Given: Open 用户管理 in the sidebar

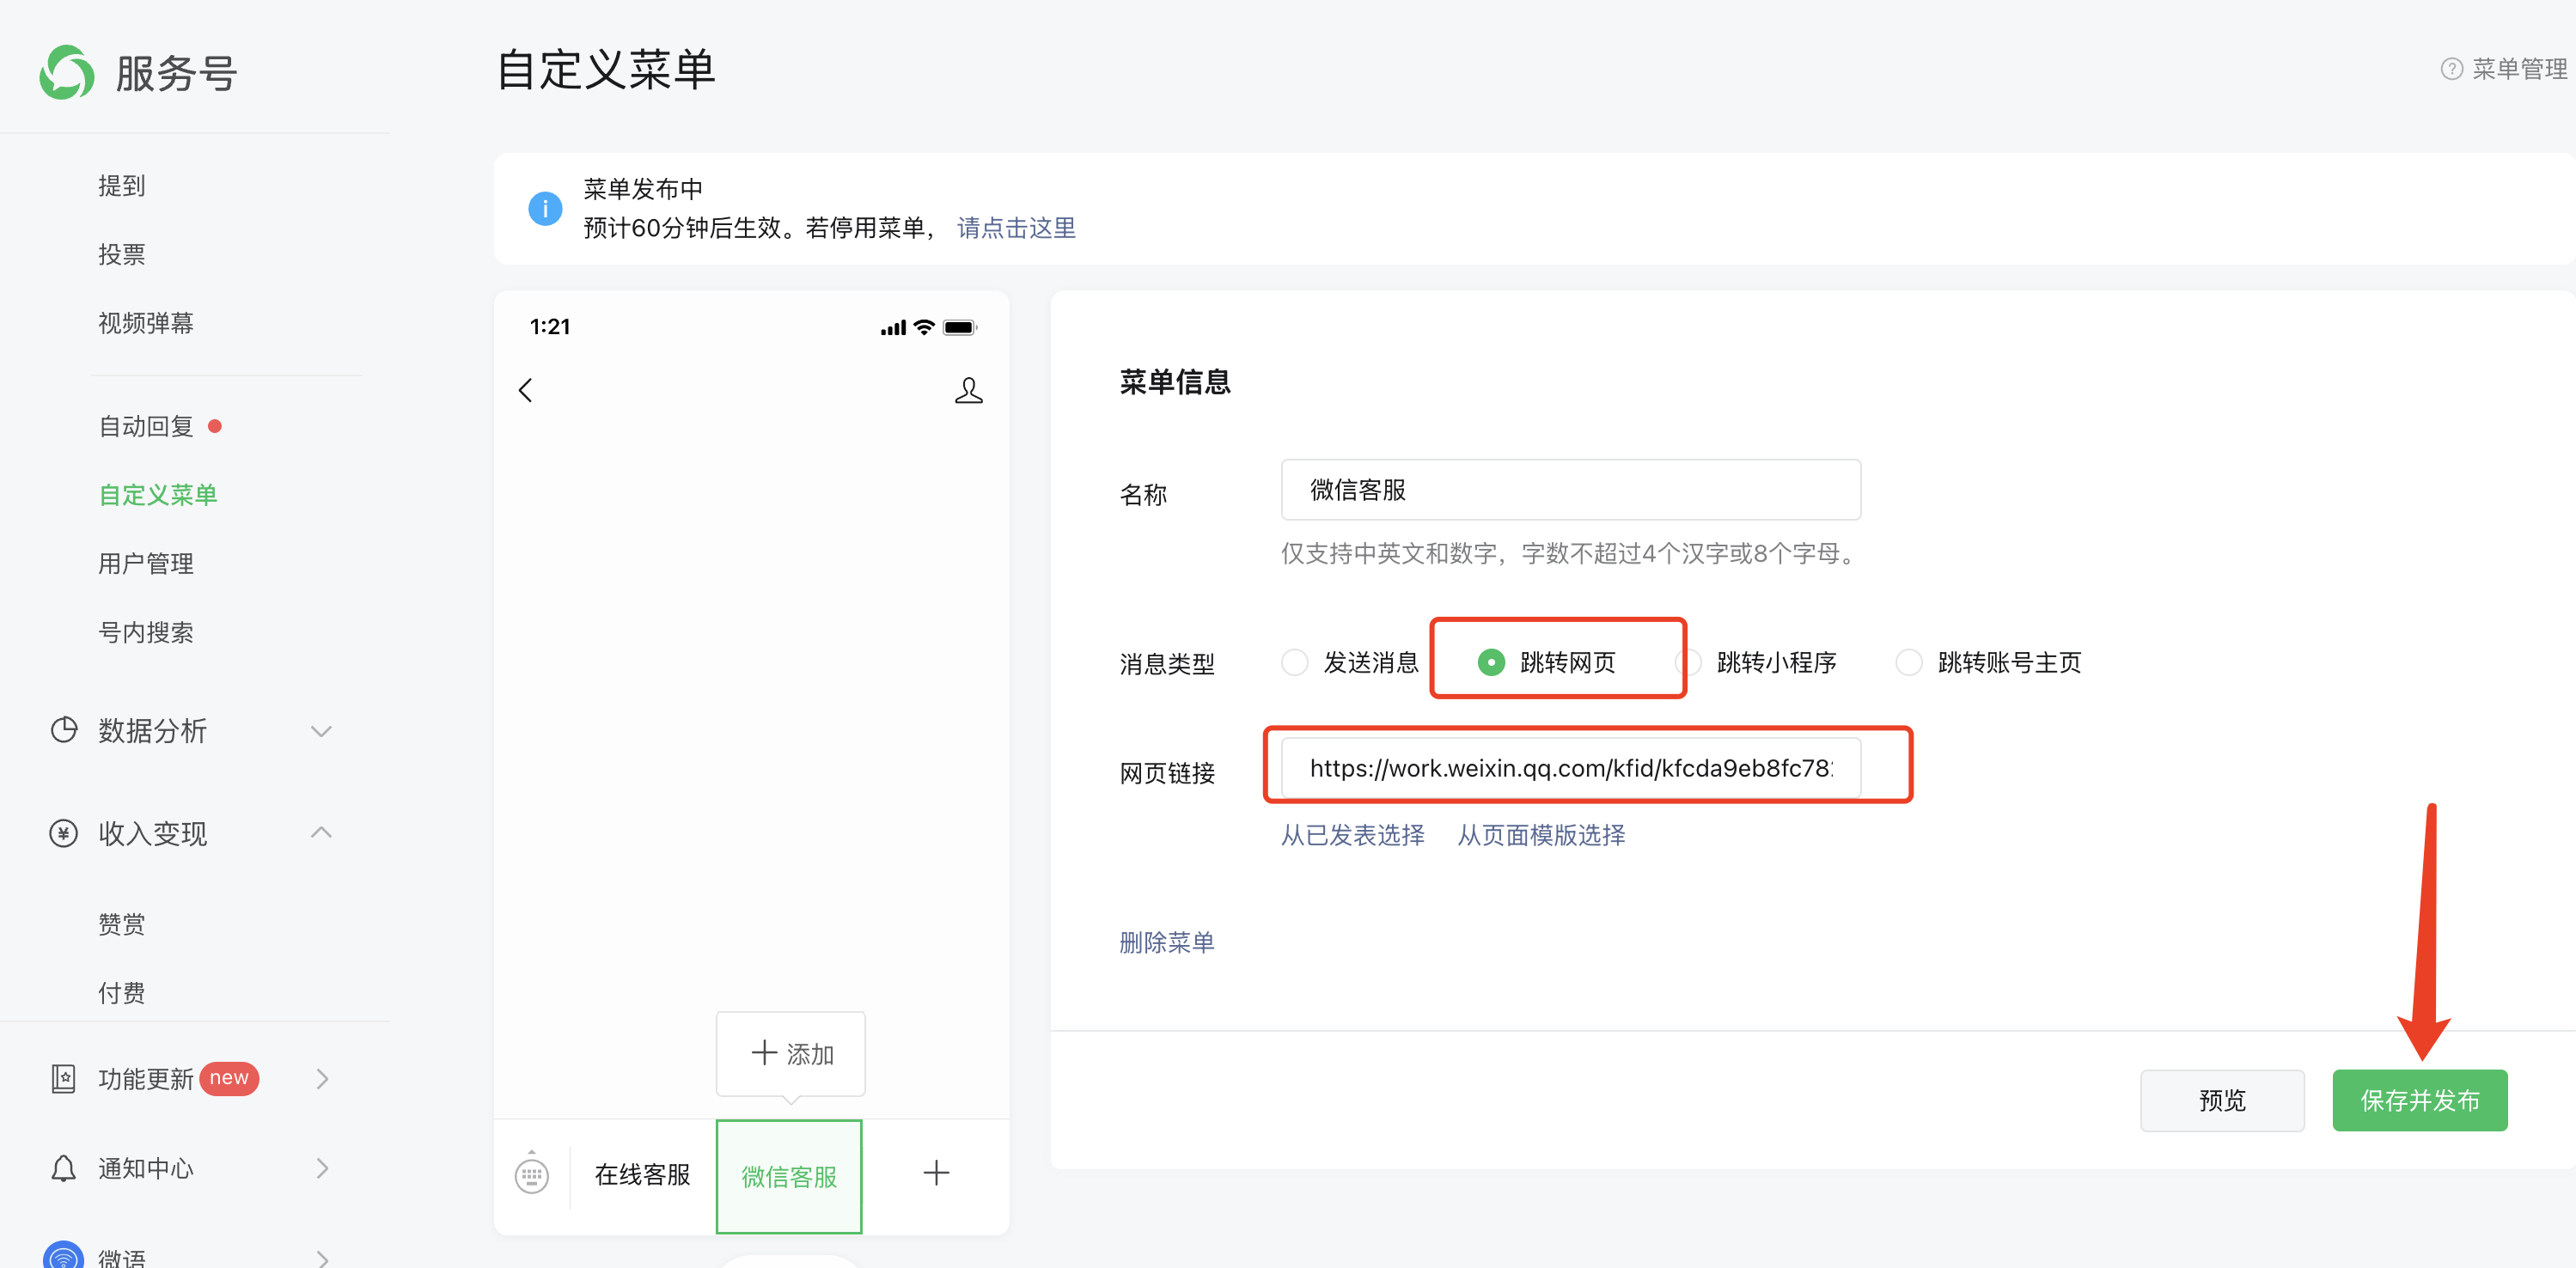Looking at the screenshot, I should [x=146, y=564].
